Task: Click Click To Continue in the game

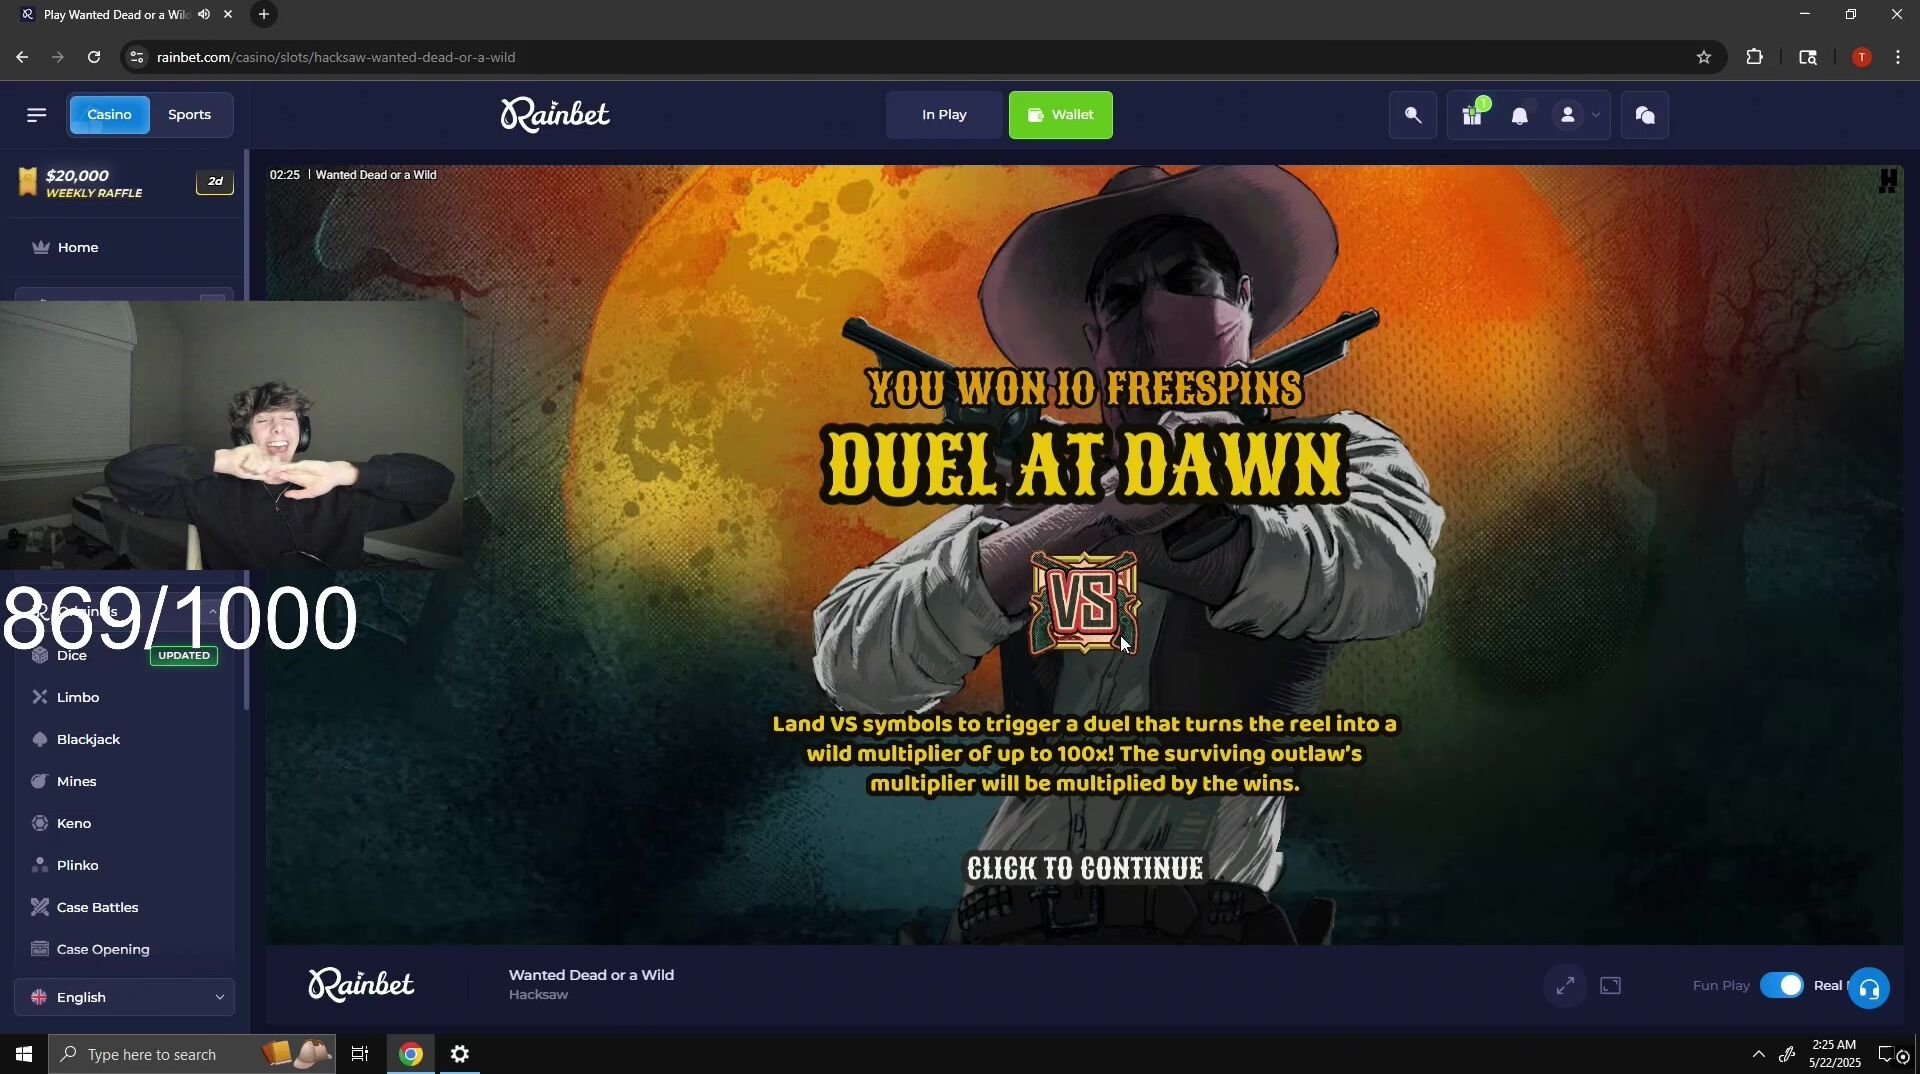Action: click(1085, 868)
